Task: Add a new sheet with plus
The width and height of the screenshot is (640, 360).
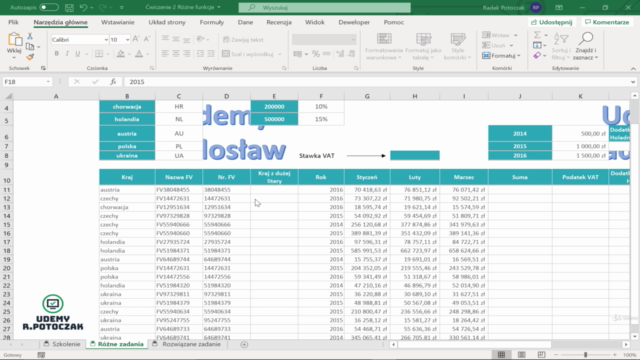Action: (x=244, y=344)
